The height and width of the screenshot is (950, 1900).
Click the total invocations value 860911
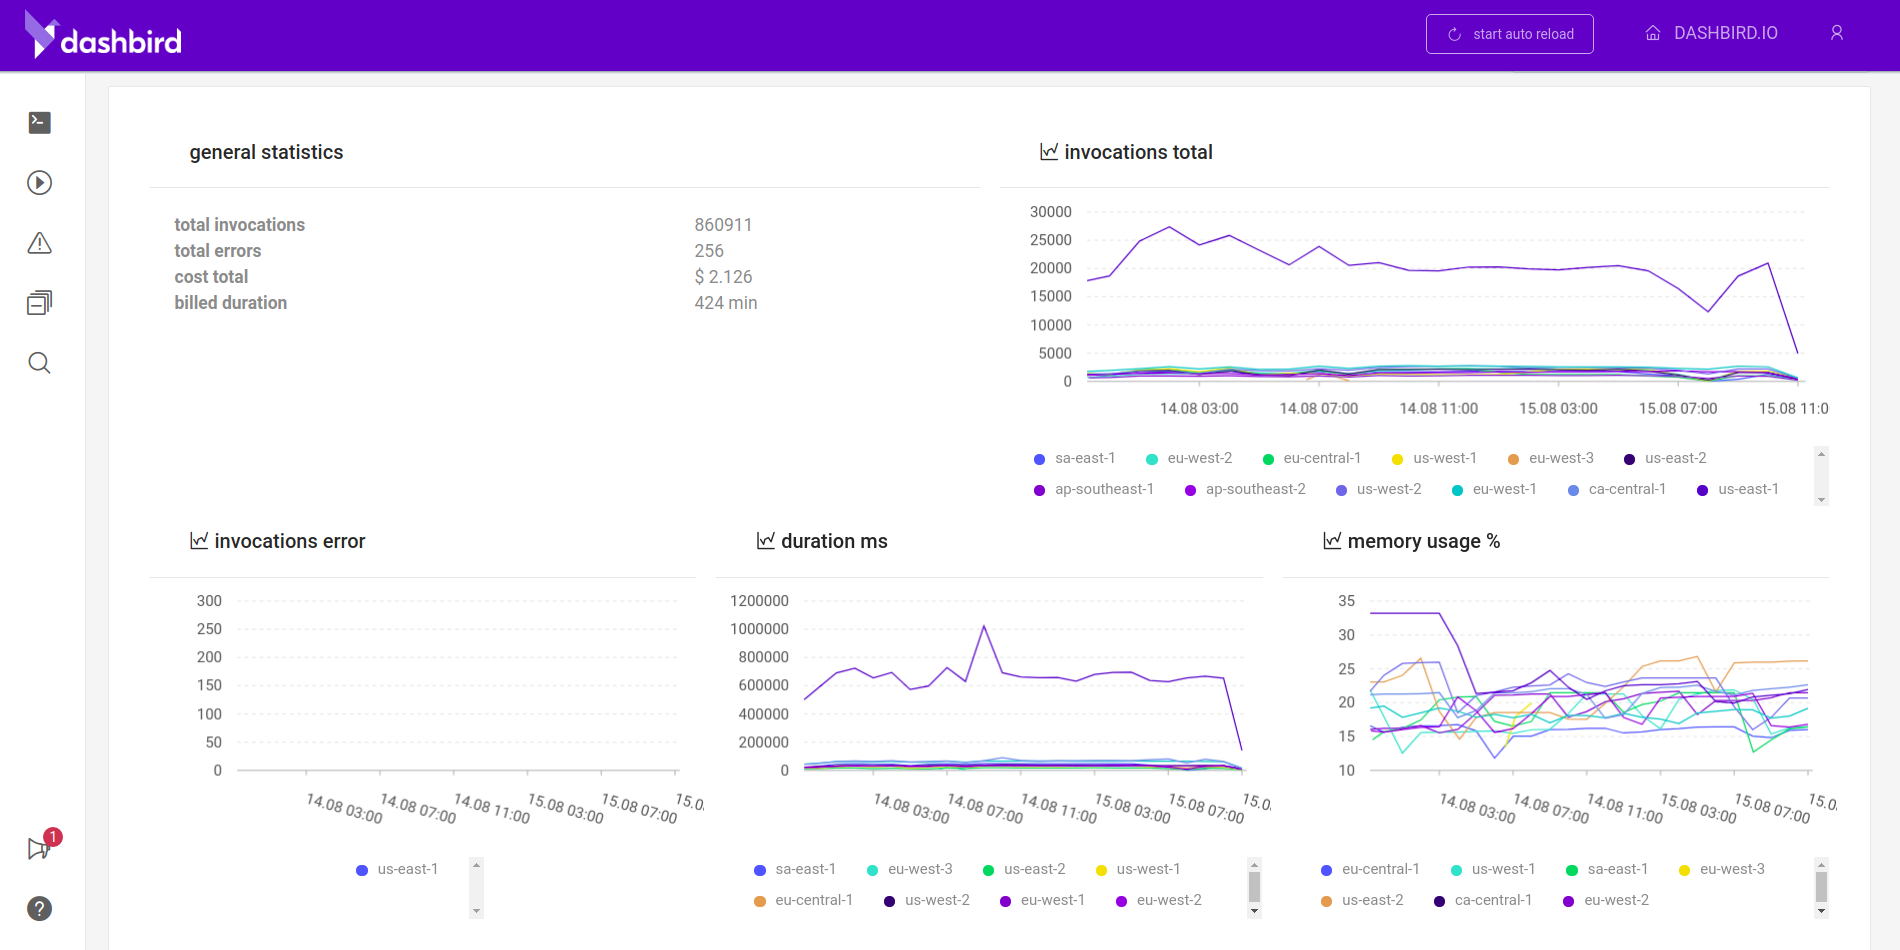723,225
